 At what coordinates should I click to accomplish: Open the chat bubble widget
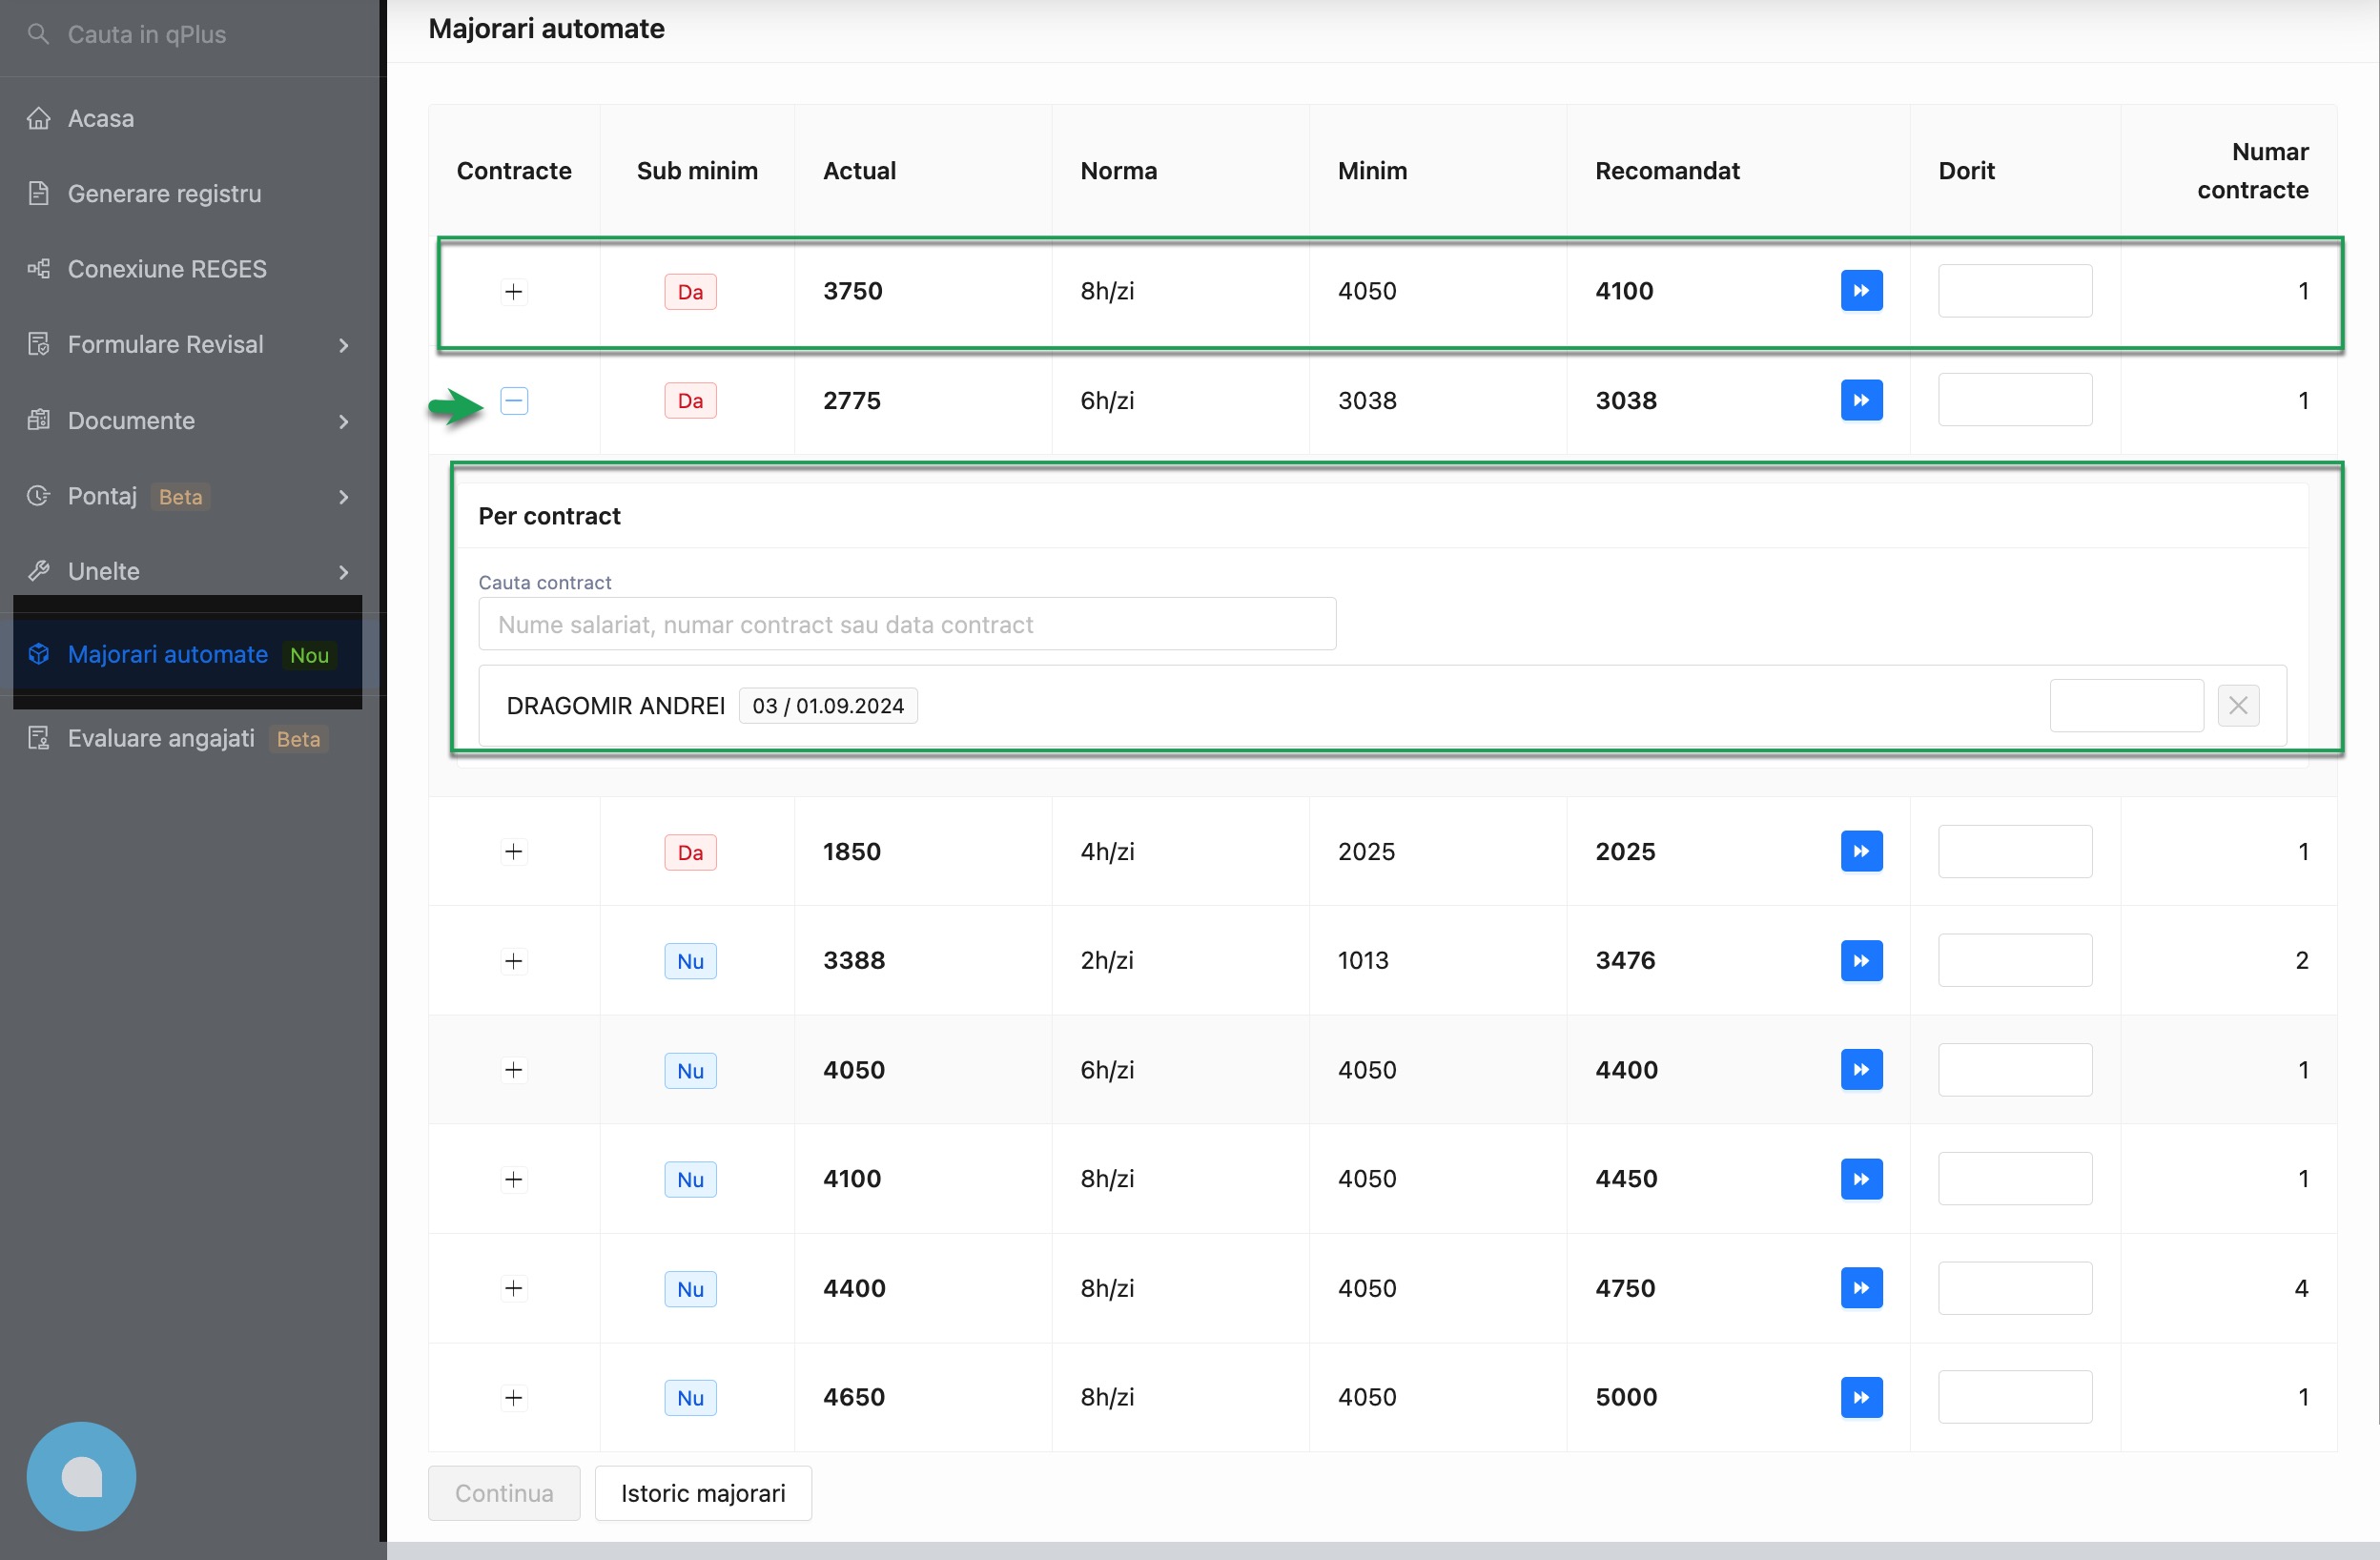tap(81, 1476)
